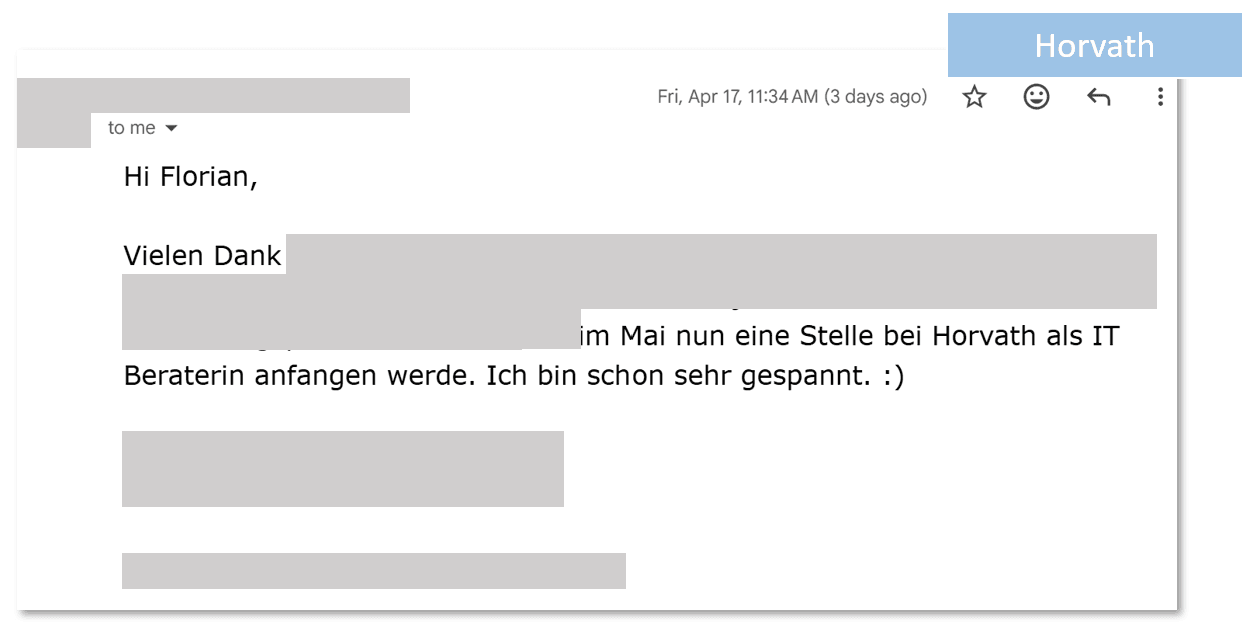Click the blue Horvath label
Viewport: 1258px width, 626px height.
point(1094,46)
